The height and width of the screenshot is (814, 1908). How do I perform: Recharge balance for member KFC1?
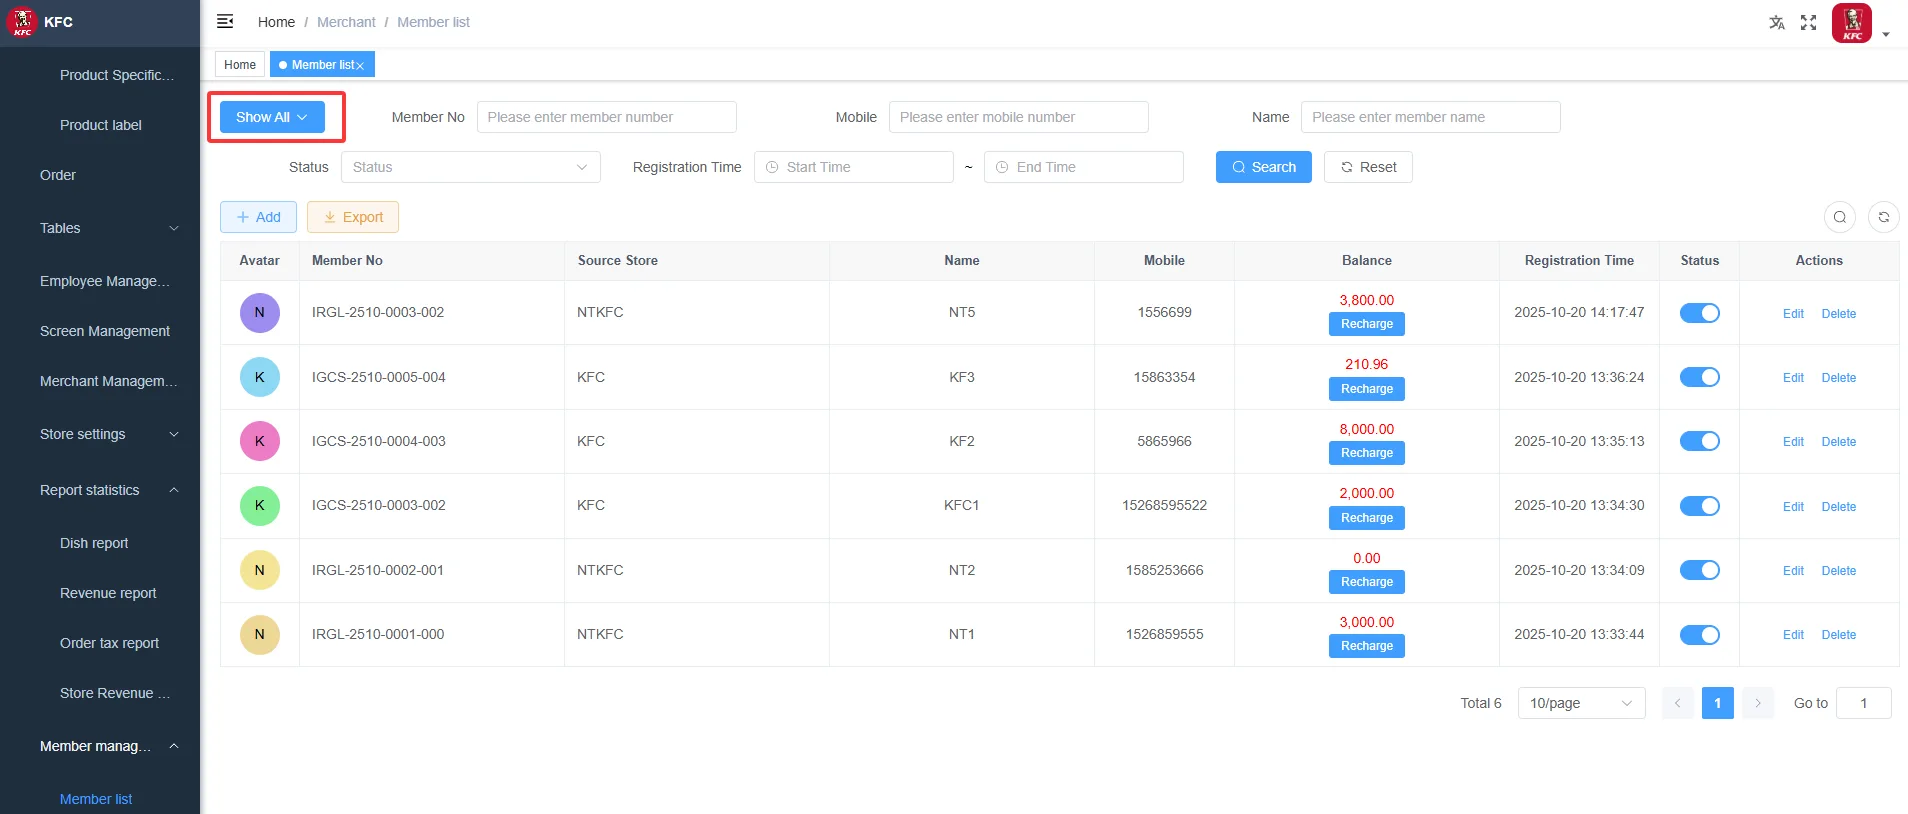1366,518
